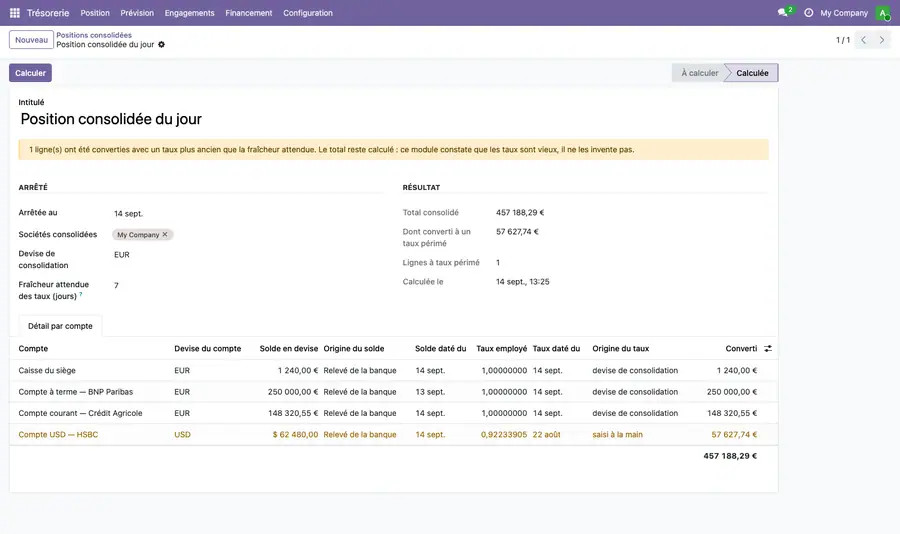Image resolution: width=900 pixels, height=534 pixels.
Task: Click the 1/1 record pager counter
Action: click(843, 40)
